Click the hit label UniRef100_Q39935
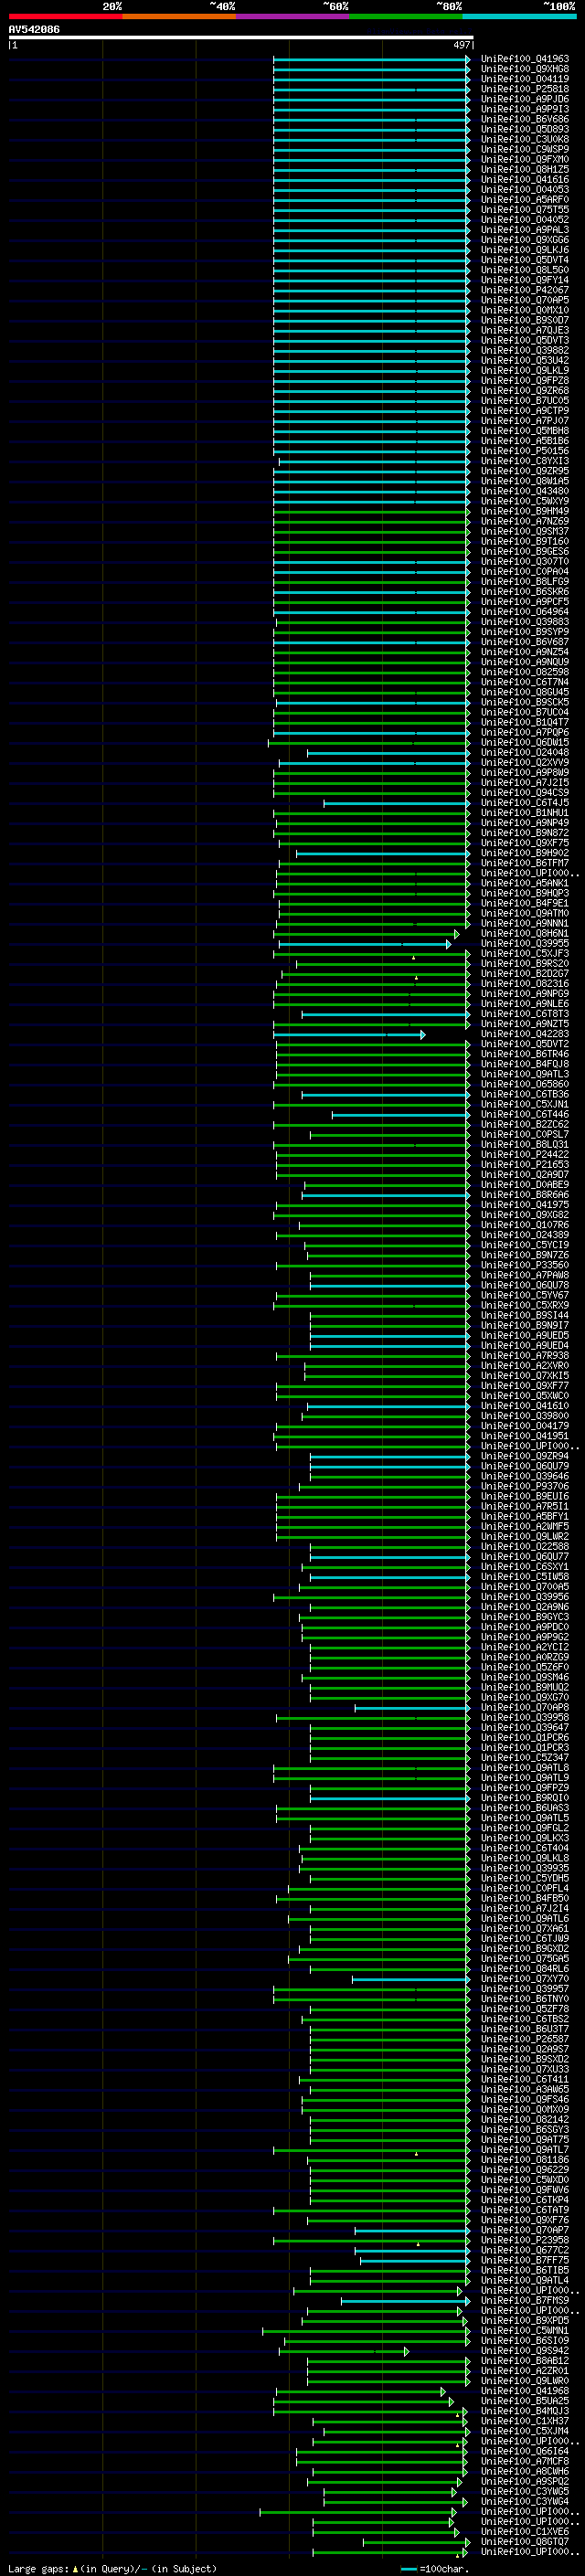Image resolution: width=585 pixels, height=2576 pixels. [525, 1869]
